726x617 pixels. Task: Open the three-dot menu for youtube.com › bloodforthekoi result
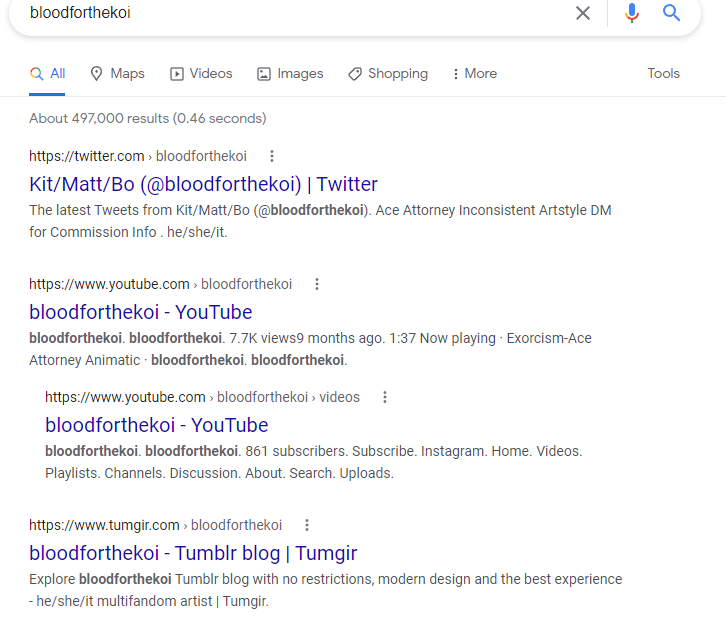(317, 284)
